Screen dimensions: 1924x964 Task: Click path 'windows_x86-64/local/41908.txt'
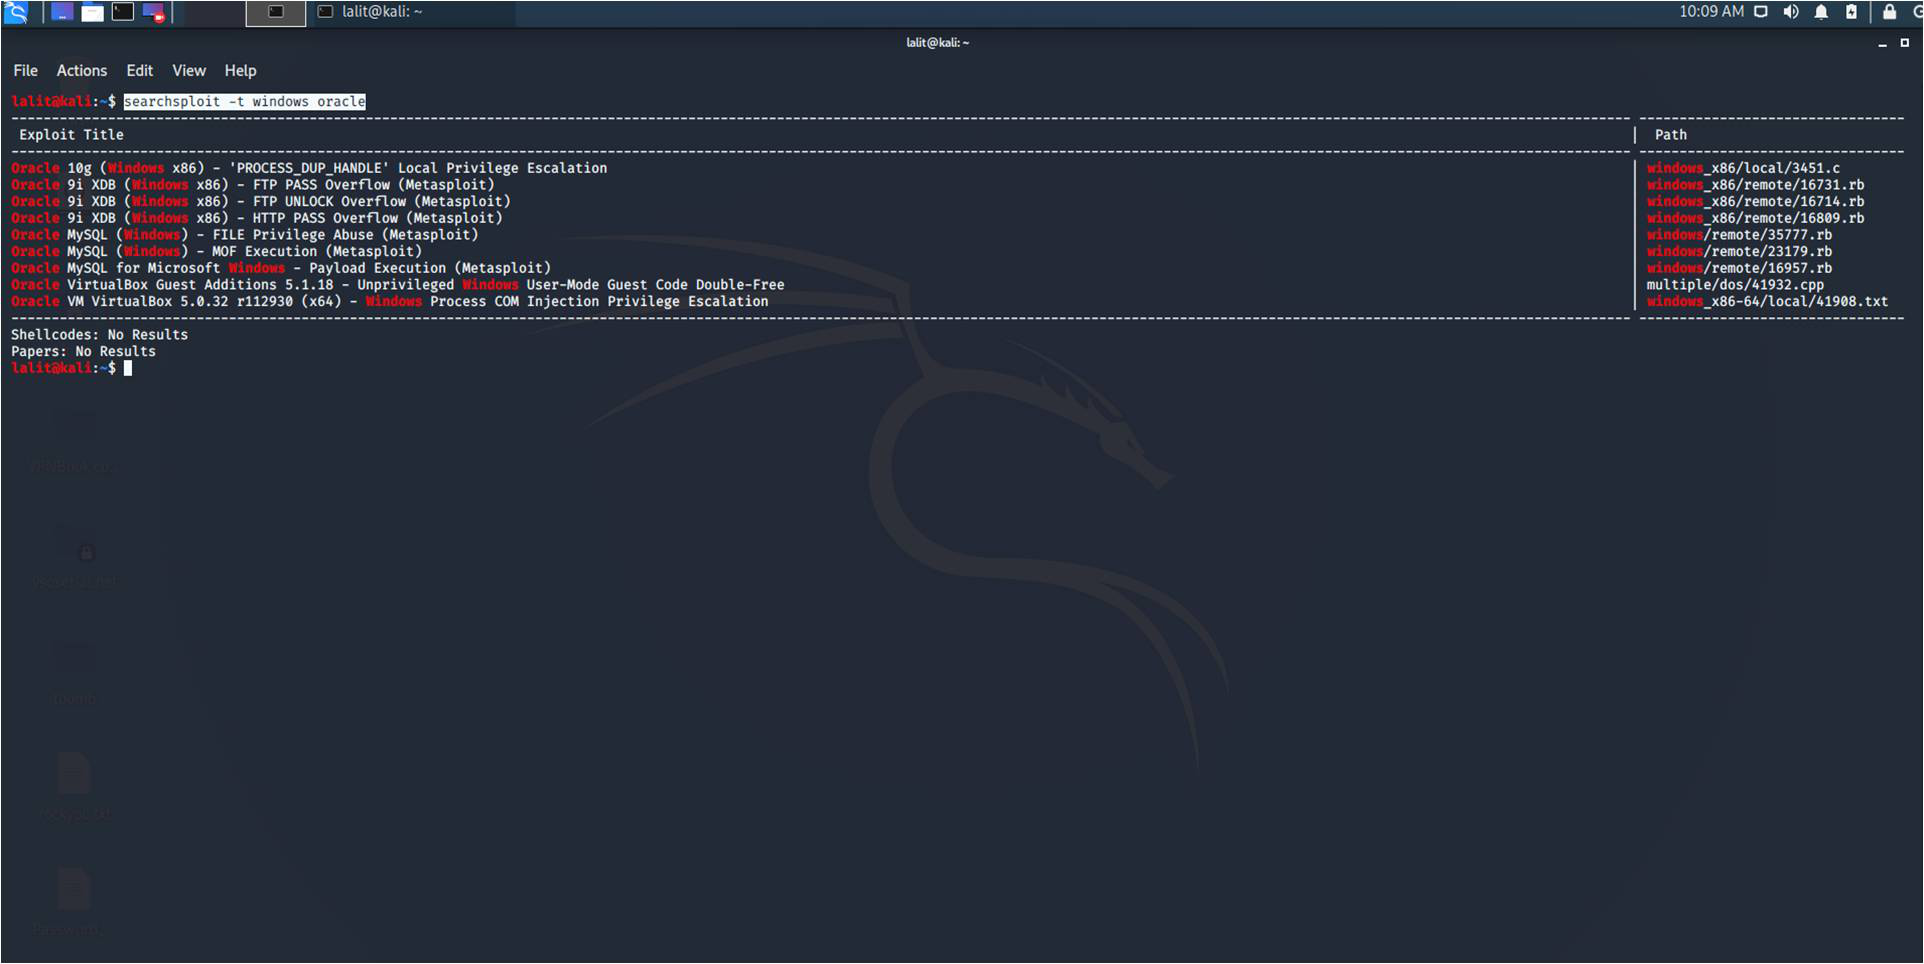click(x=1767, y=302)
